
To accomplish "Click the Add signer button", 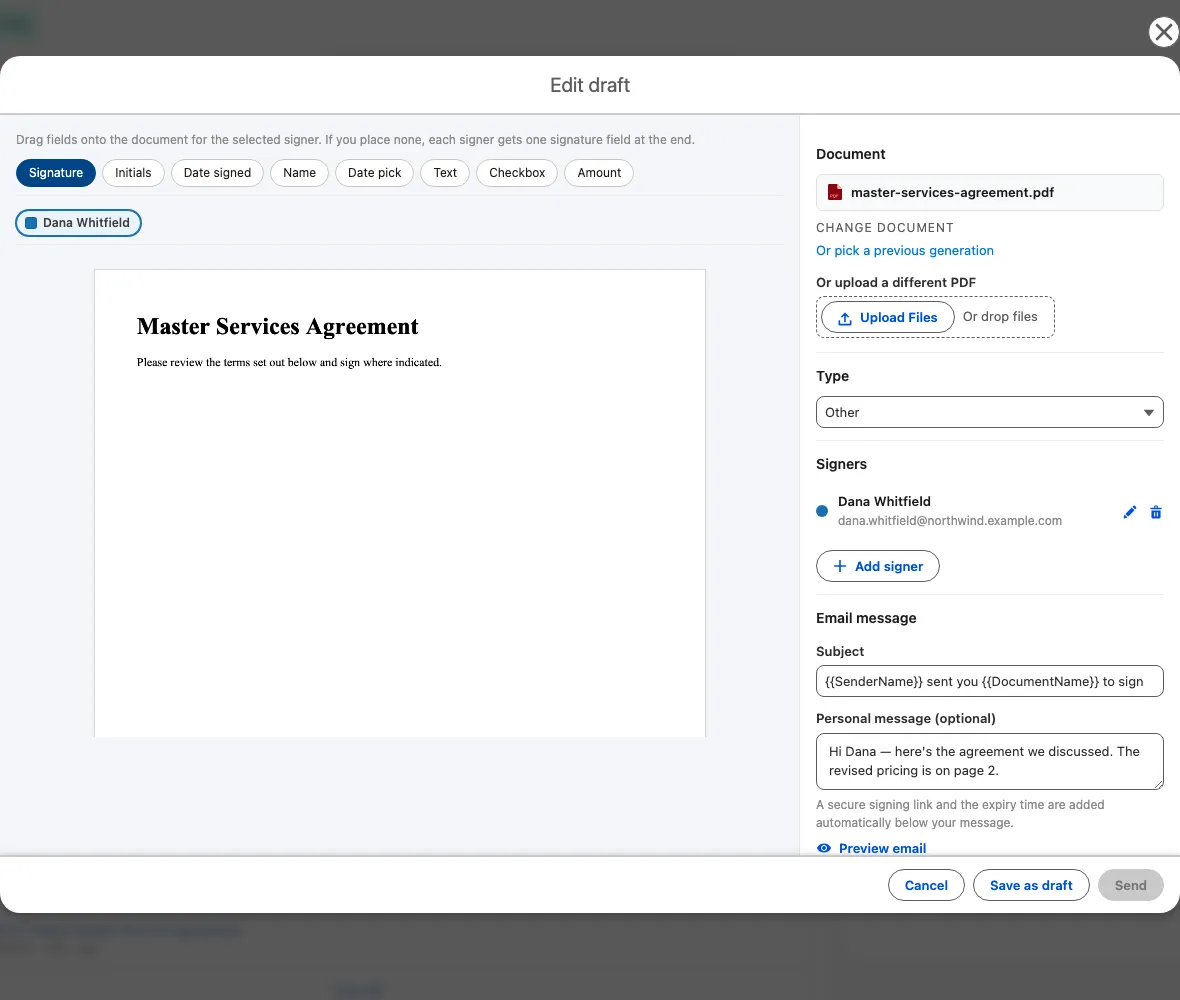I will (x=877, y=566).
